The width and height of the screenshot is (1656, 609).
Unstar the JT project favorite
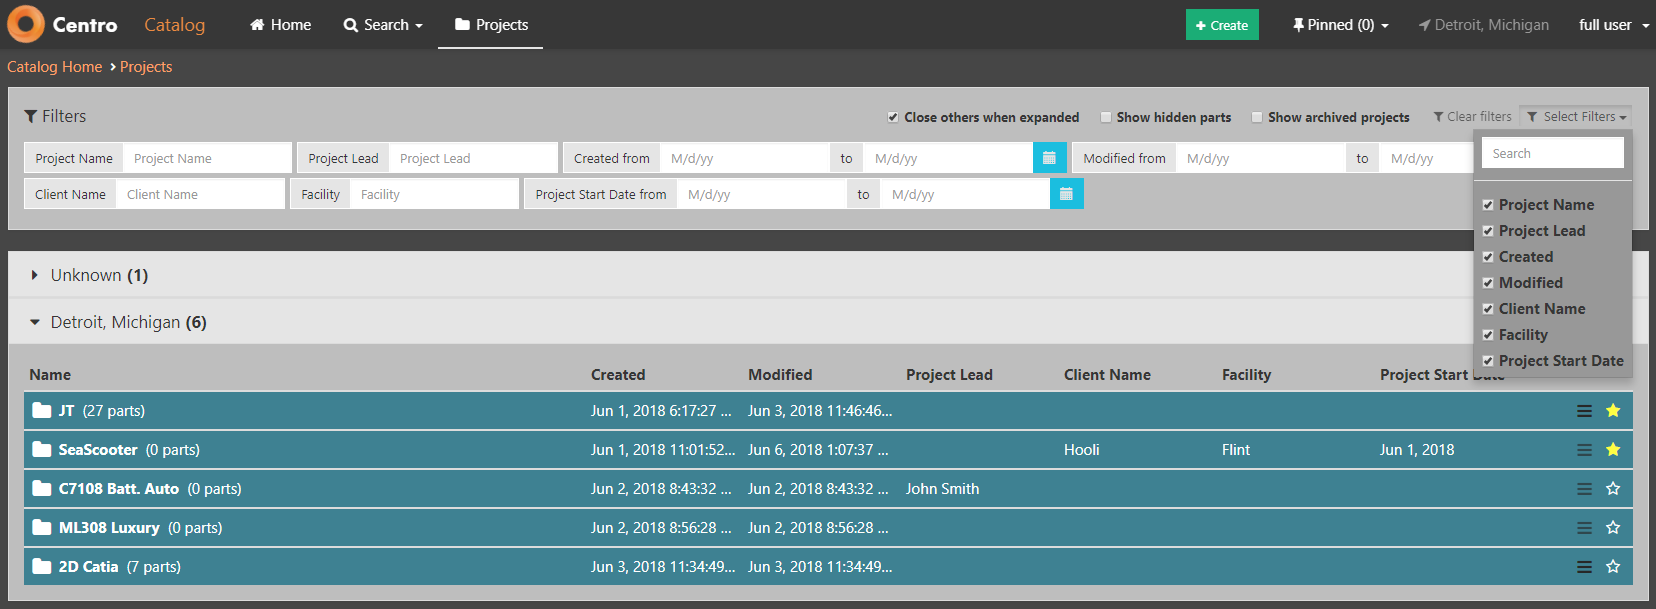click(x=1612, y=411)
